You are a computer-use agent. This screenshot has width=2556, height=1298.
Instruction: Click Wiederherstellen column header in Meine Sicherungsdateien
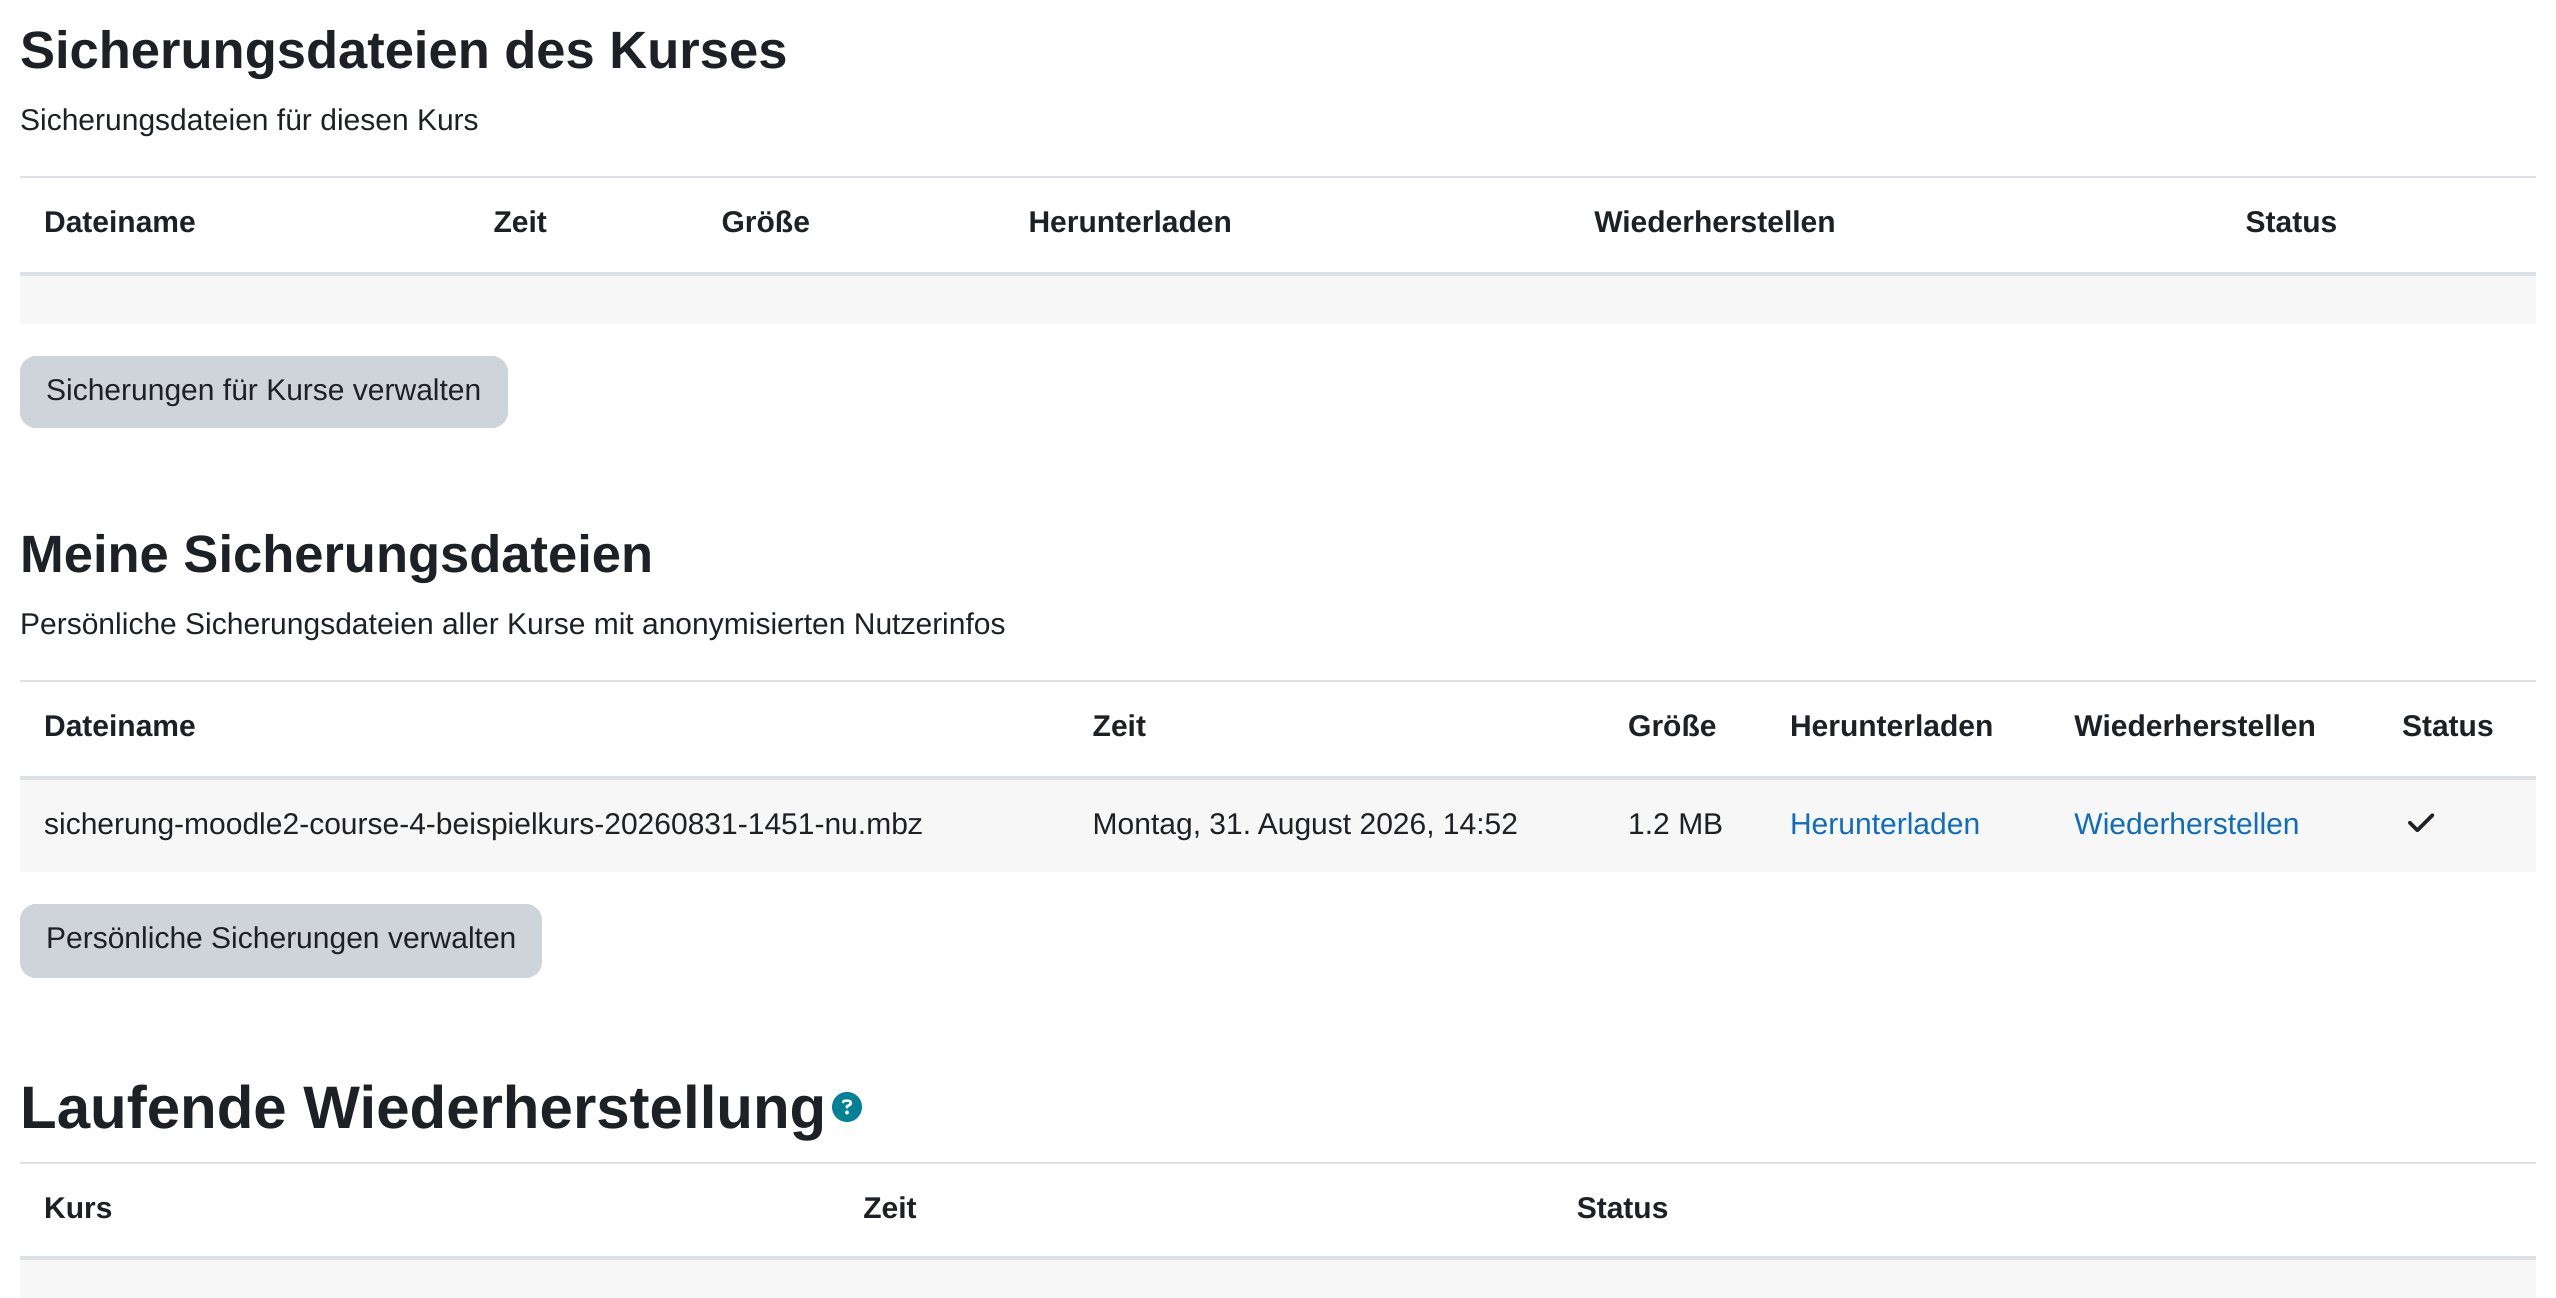[2194, 726]
